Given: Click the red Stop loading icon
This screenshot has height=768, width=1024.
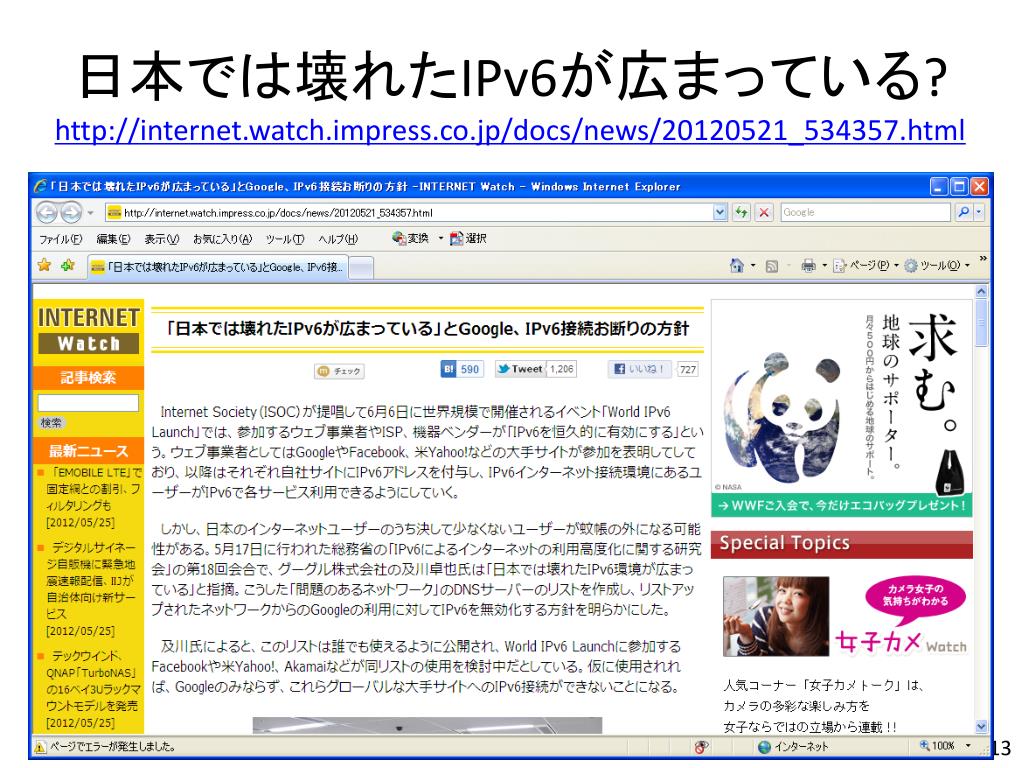Looking at the screenshot, I should [x=764, y=212].
